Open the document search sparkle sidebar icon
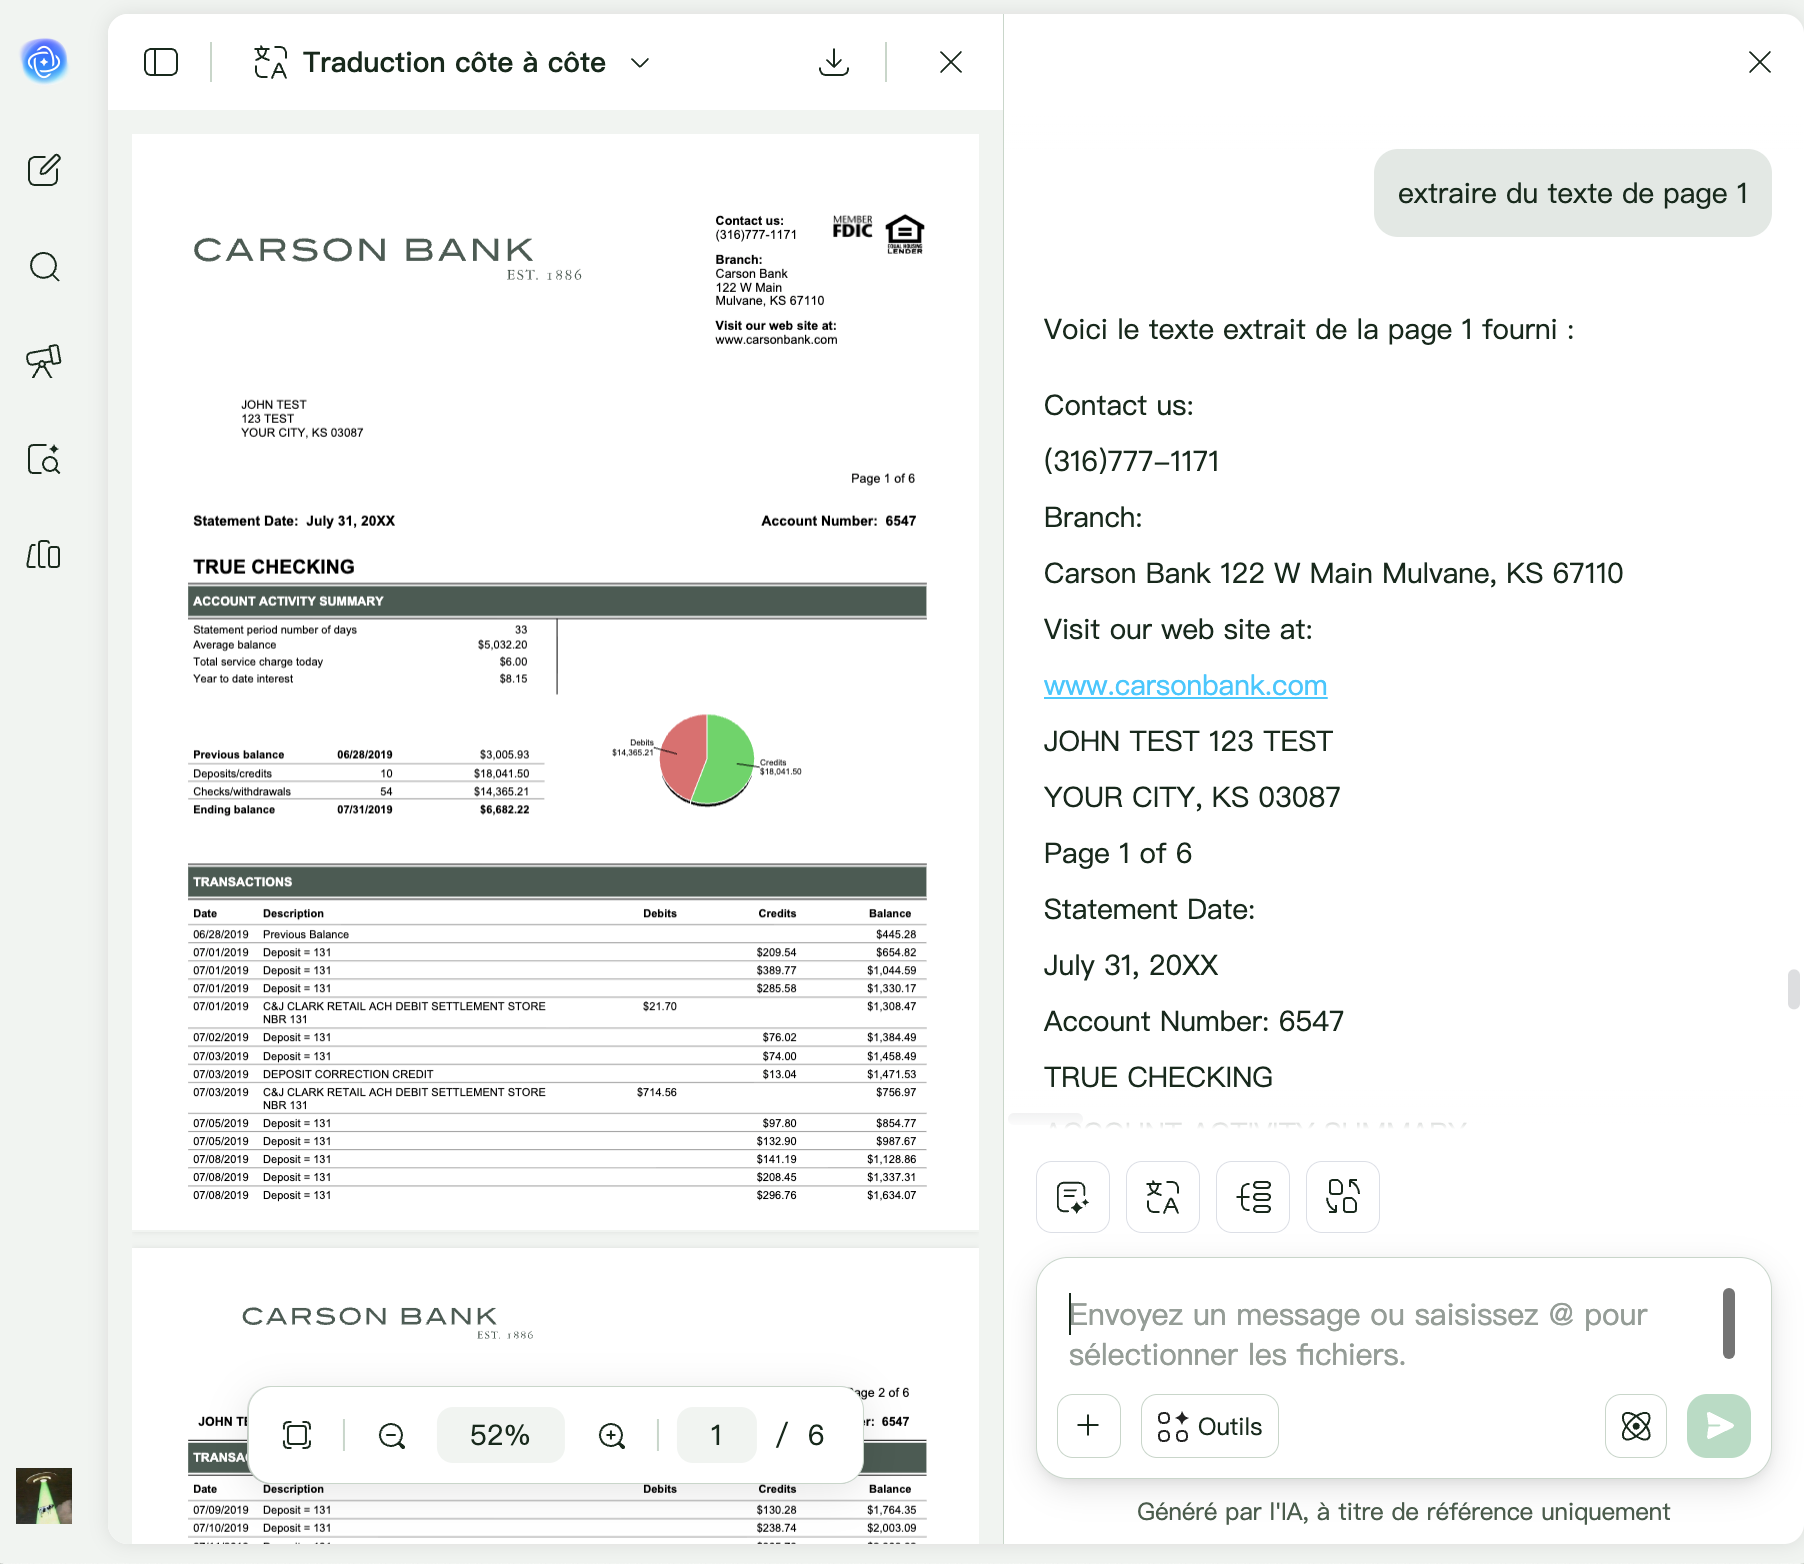 point(44,458)
